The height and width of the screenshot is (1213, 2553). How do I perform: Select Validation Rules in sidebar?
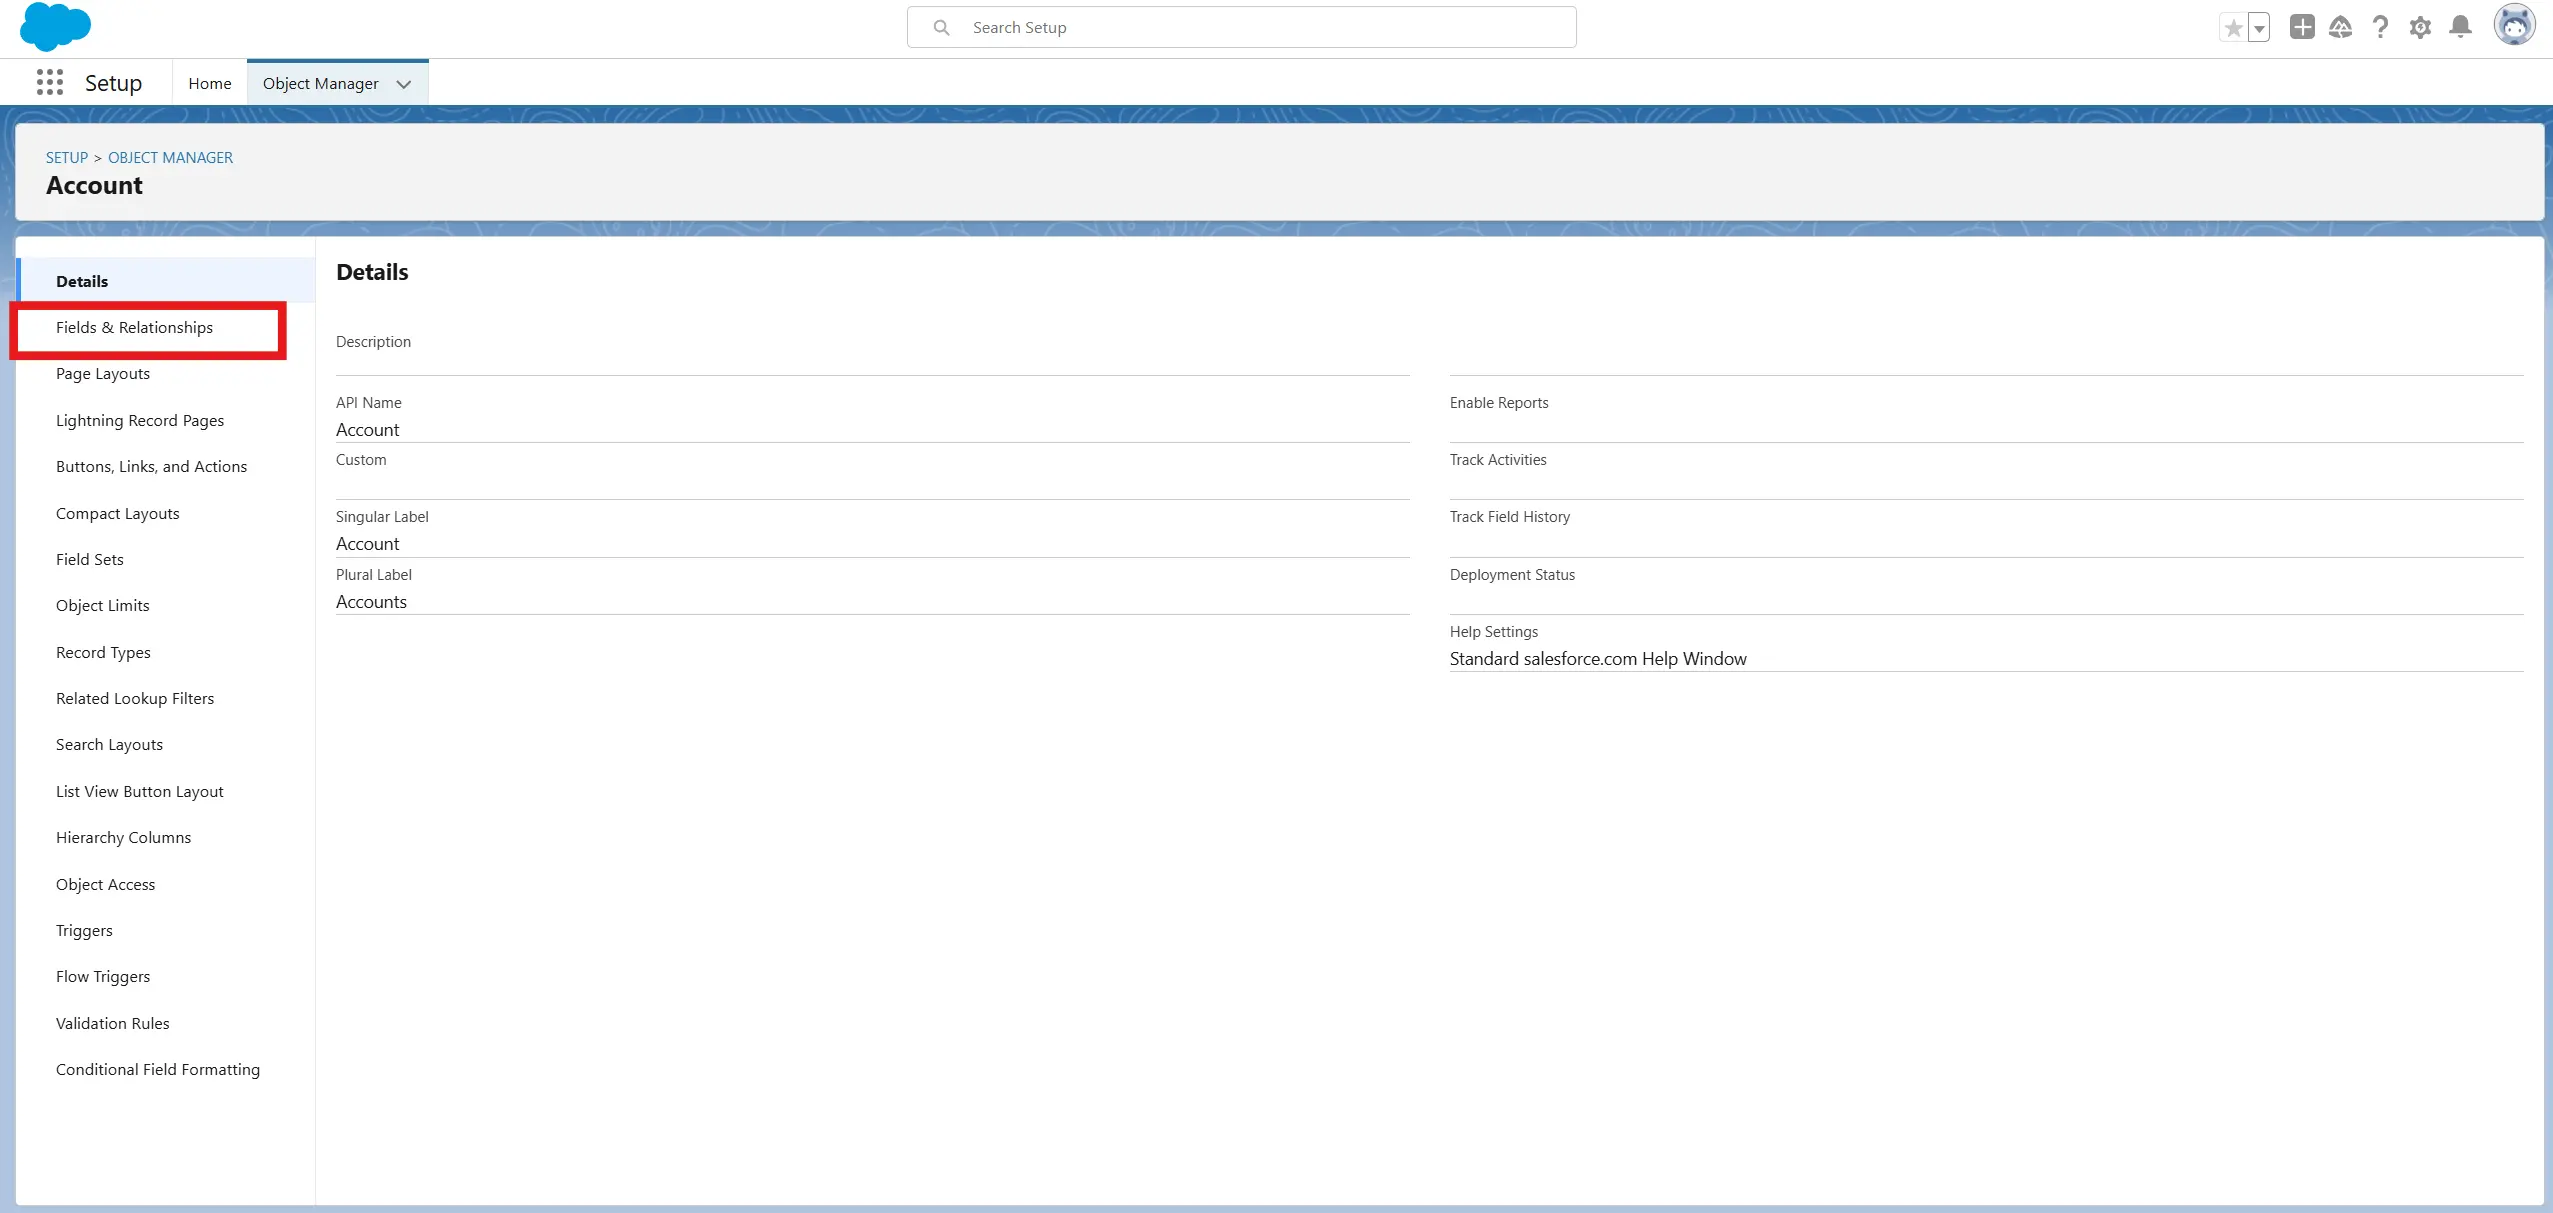click(113, 1023)
